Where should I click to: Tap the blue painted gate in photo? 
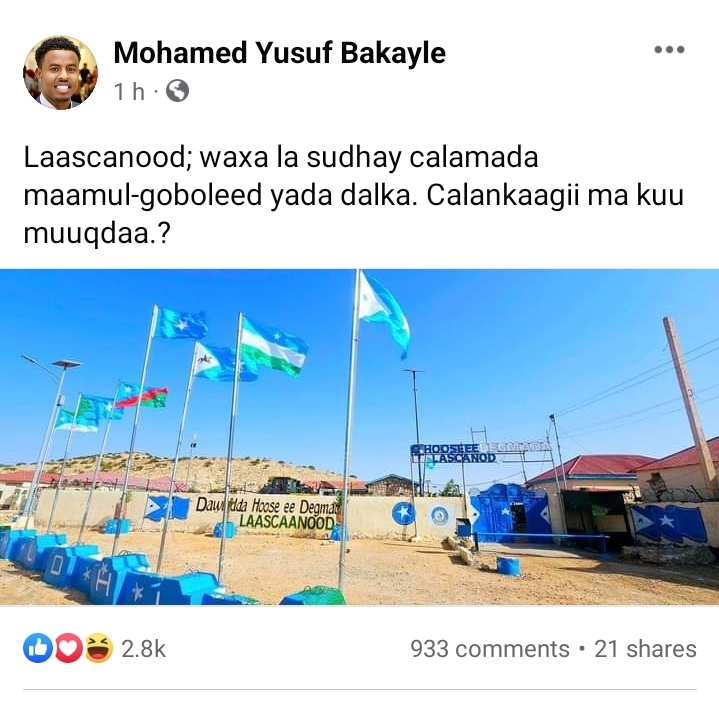(510, 514)
